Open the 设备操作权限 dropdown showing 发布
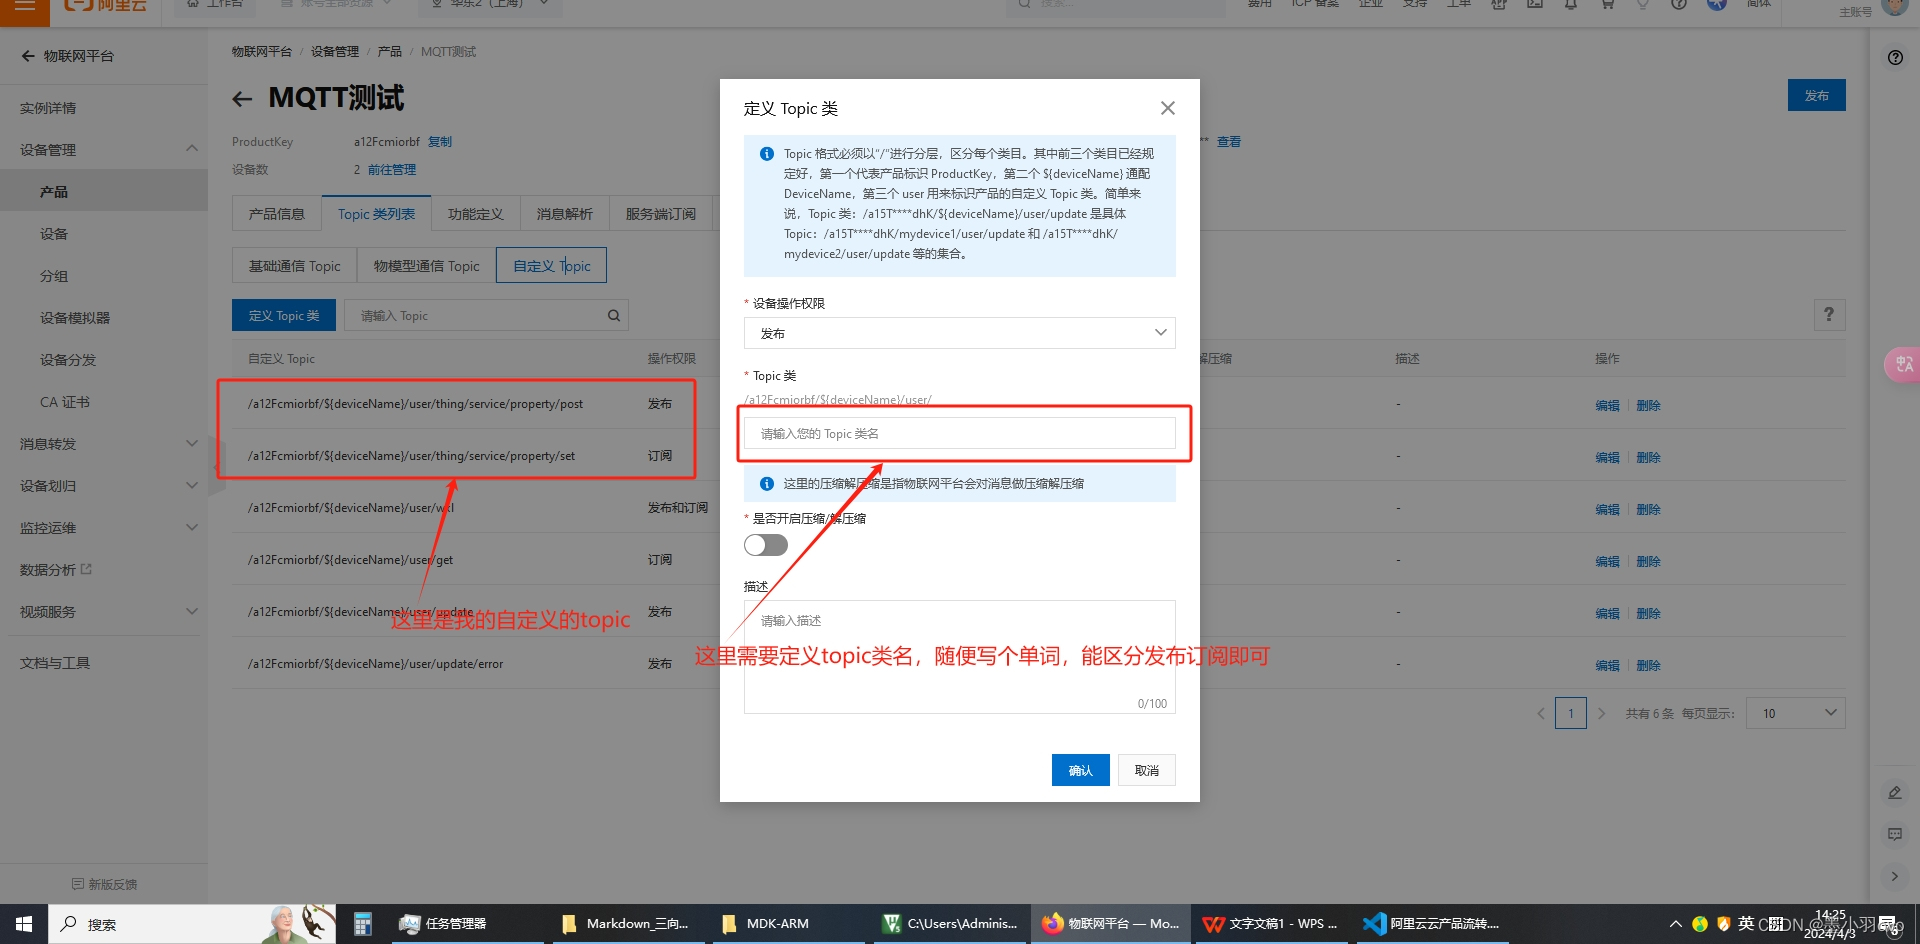This screenshot has height=944, width=1920. [x=959, y=333]
